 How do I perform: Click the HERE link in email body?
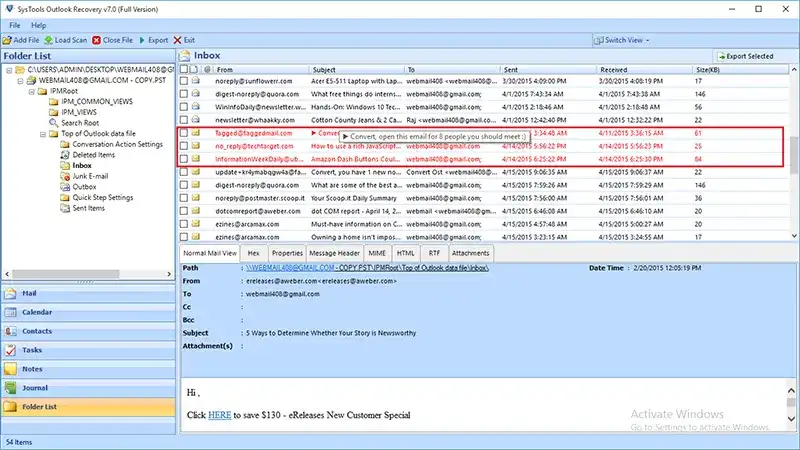point(219,415)
